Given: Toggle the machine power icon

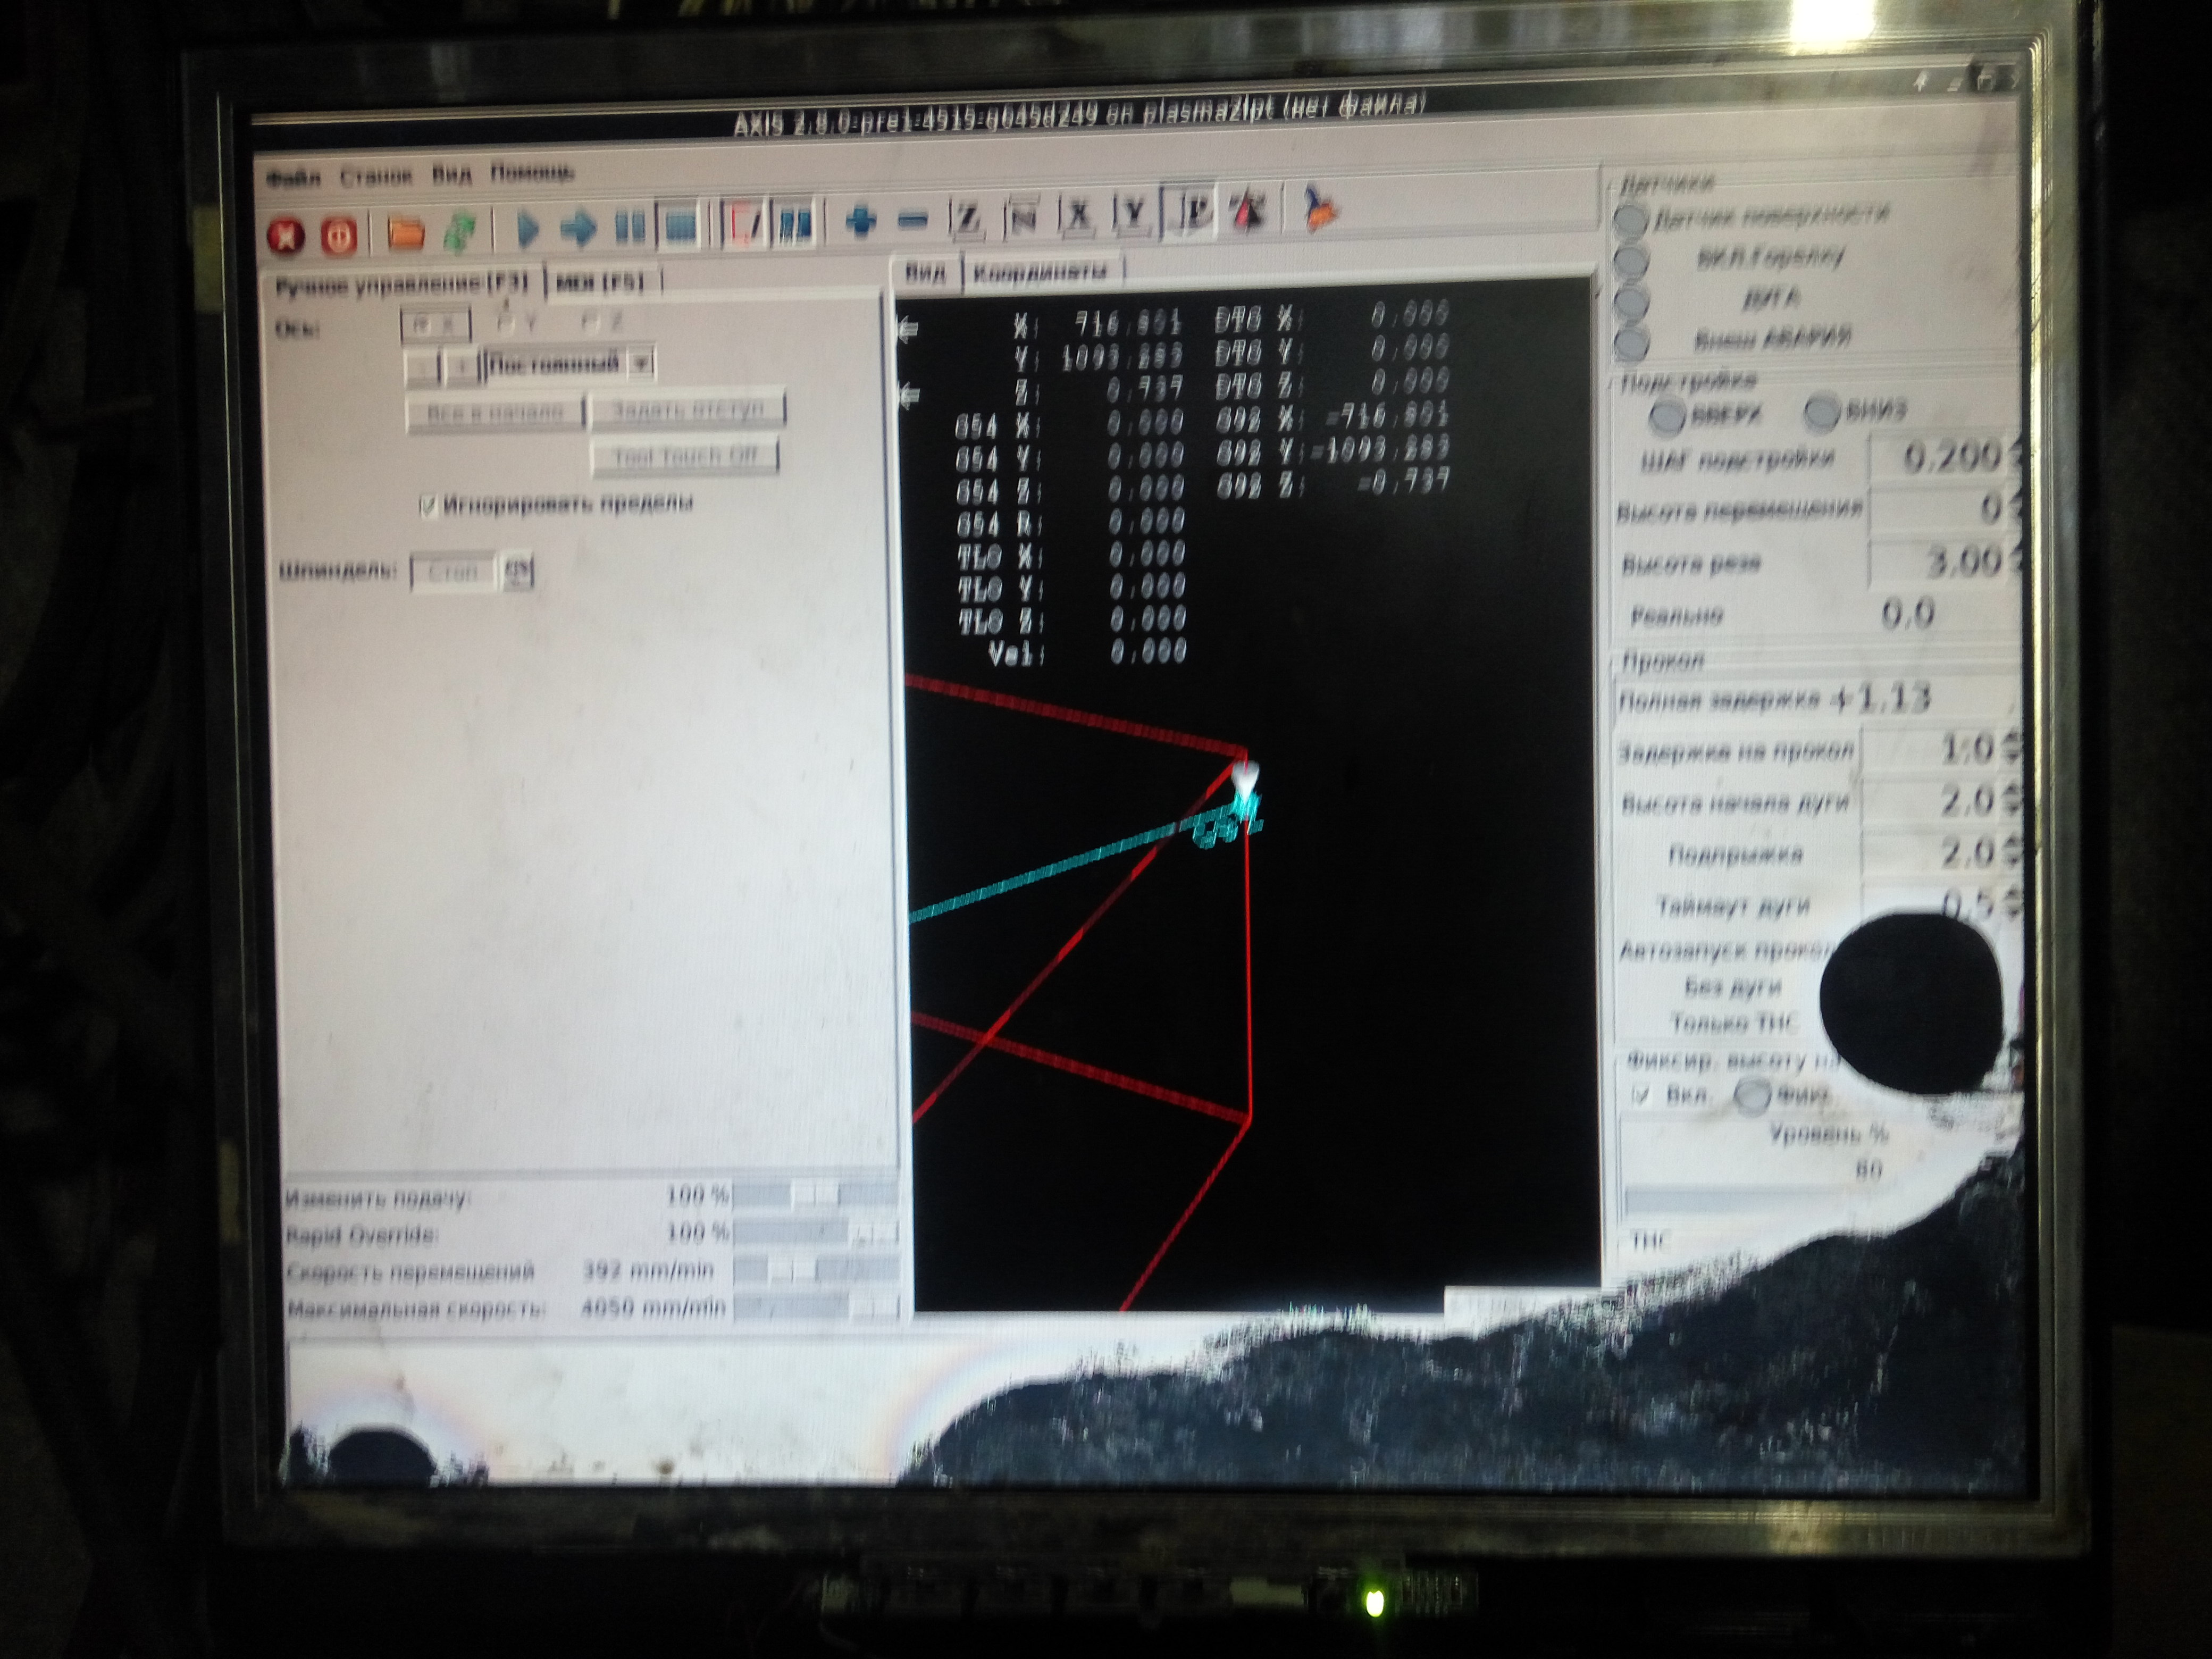Looking at the screenshot, I should tap(339, 236).
